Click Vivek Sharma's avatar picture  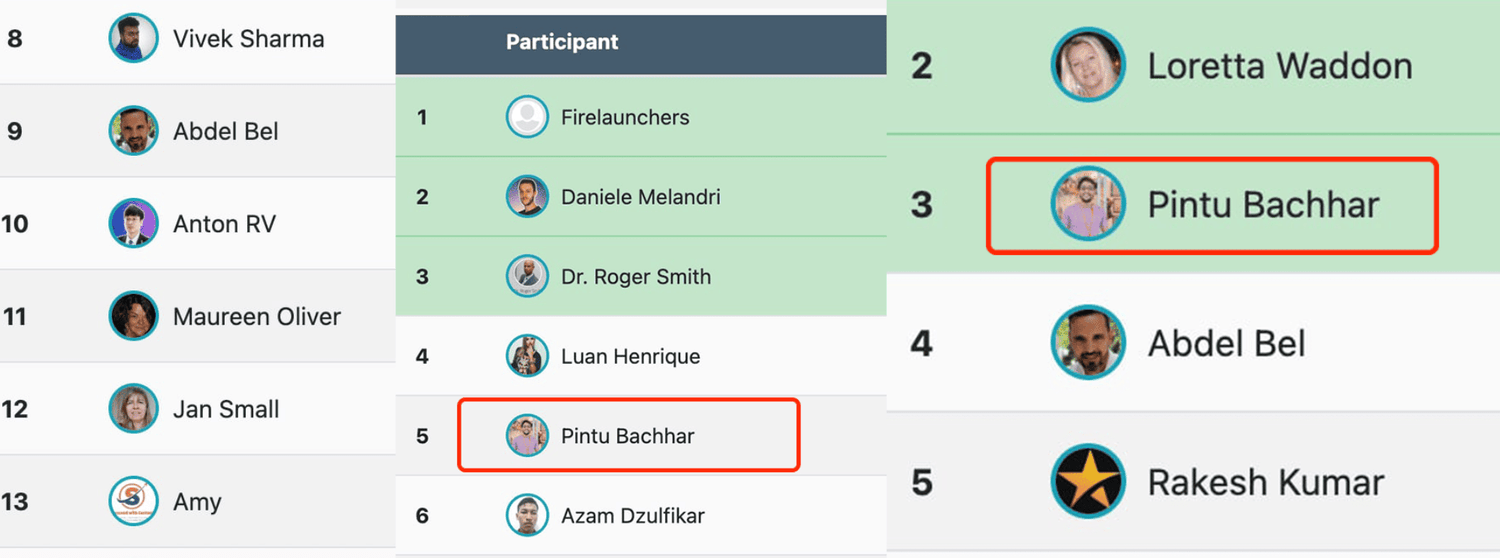(133, 39)
